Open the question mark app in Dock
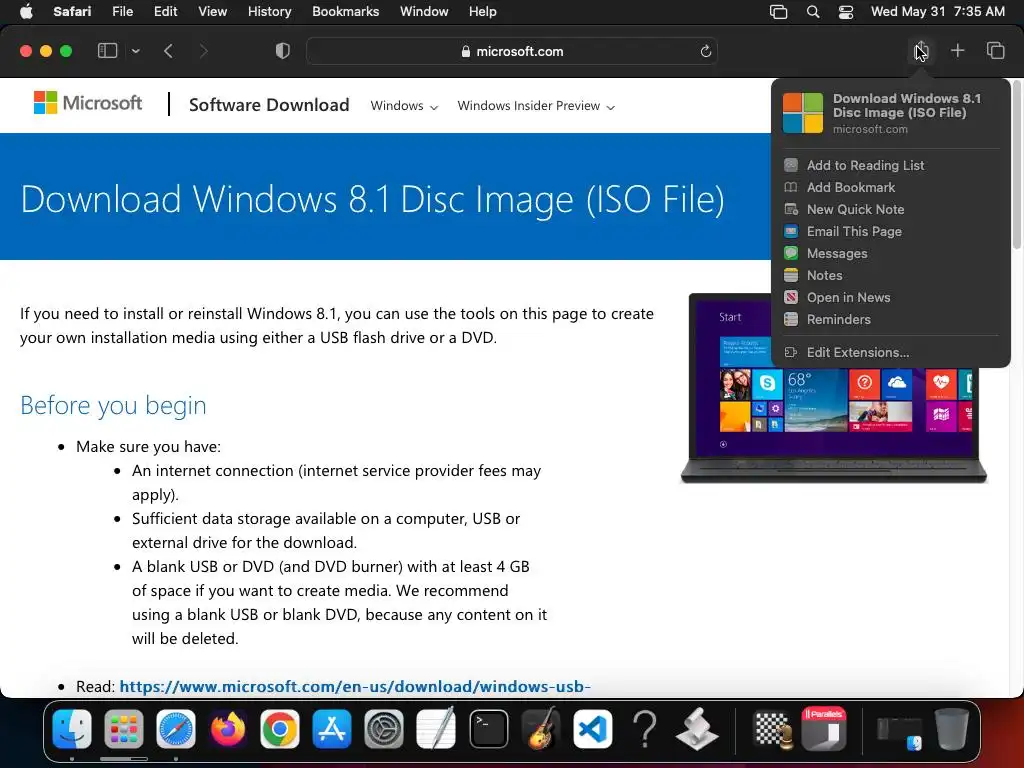 click(645, 729)
